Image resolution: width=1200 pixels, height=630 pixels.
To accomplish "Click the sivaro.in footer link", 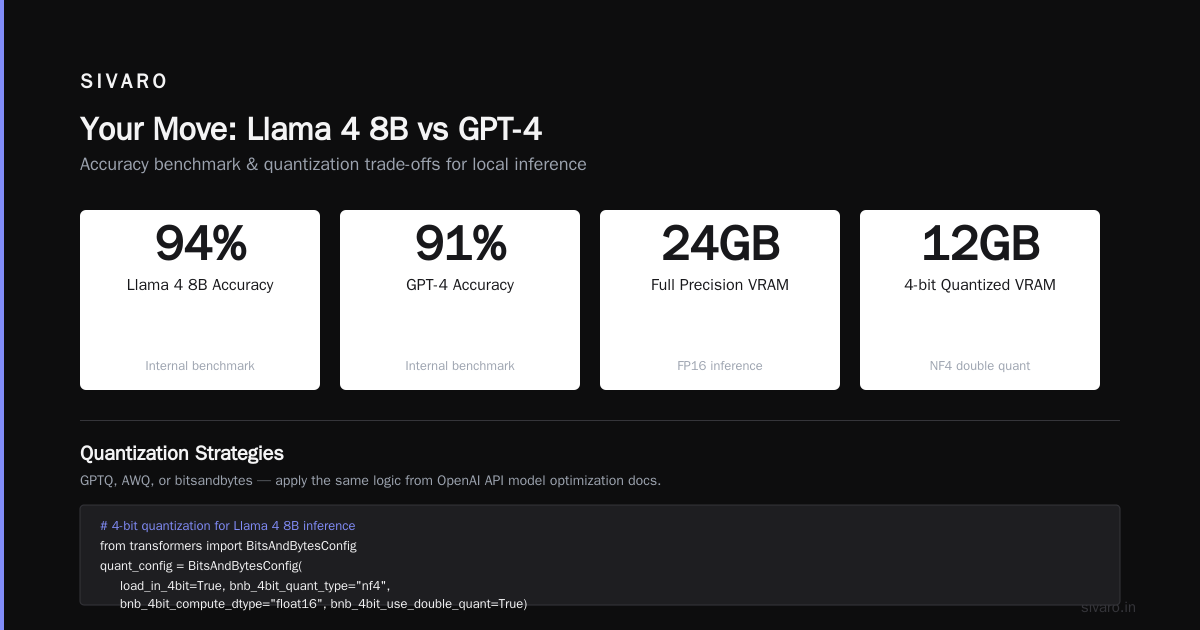I will 1108,607.
